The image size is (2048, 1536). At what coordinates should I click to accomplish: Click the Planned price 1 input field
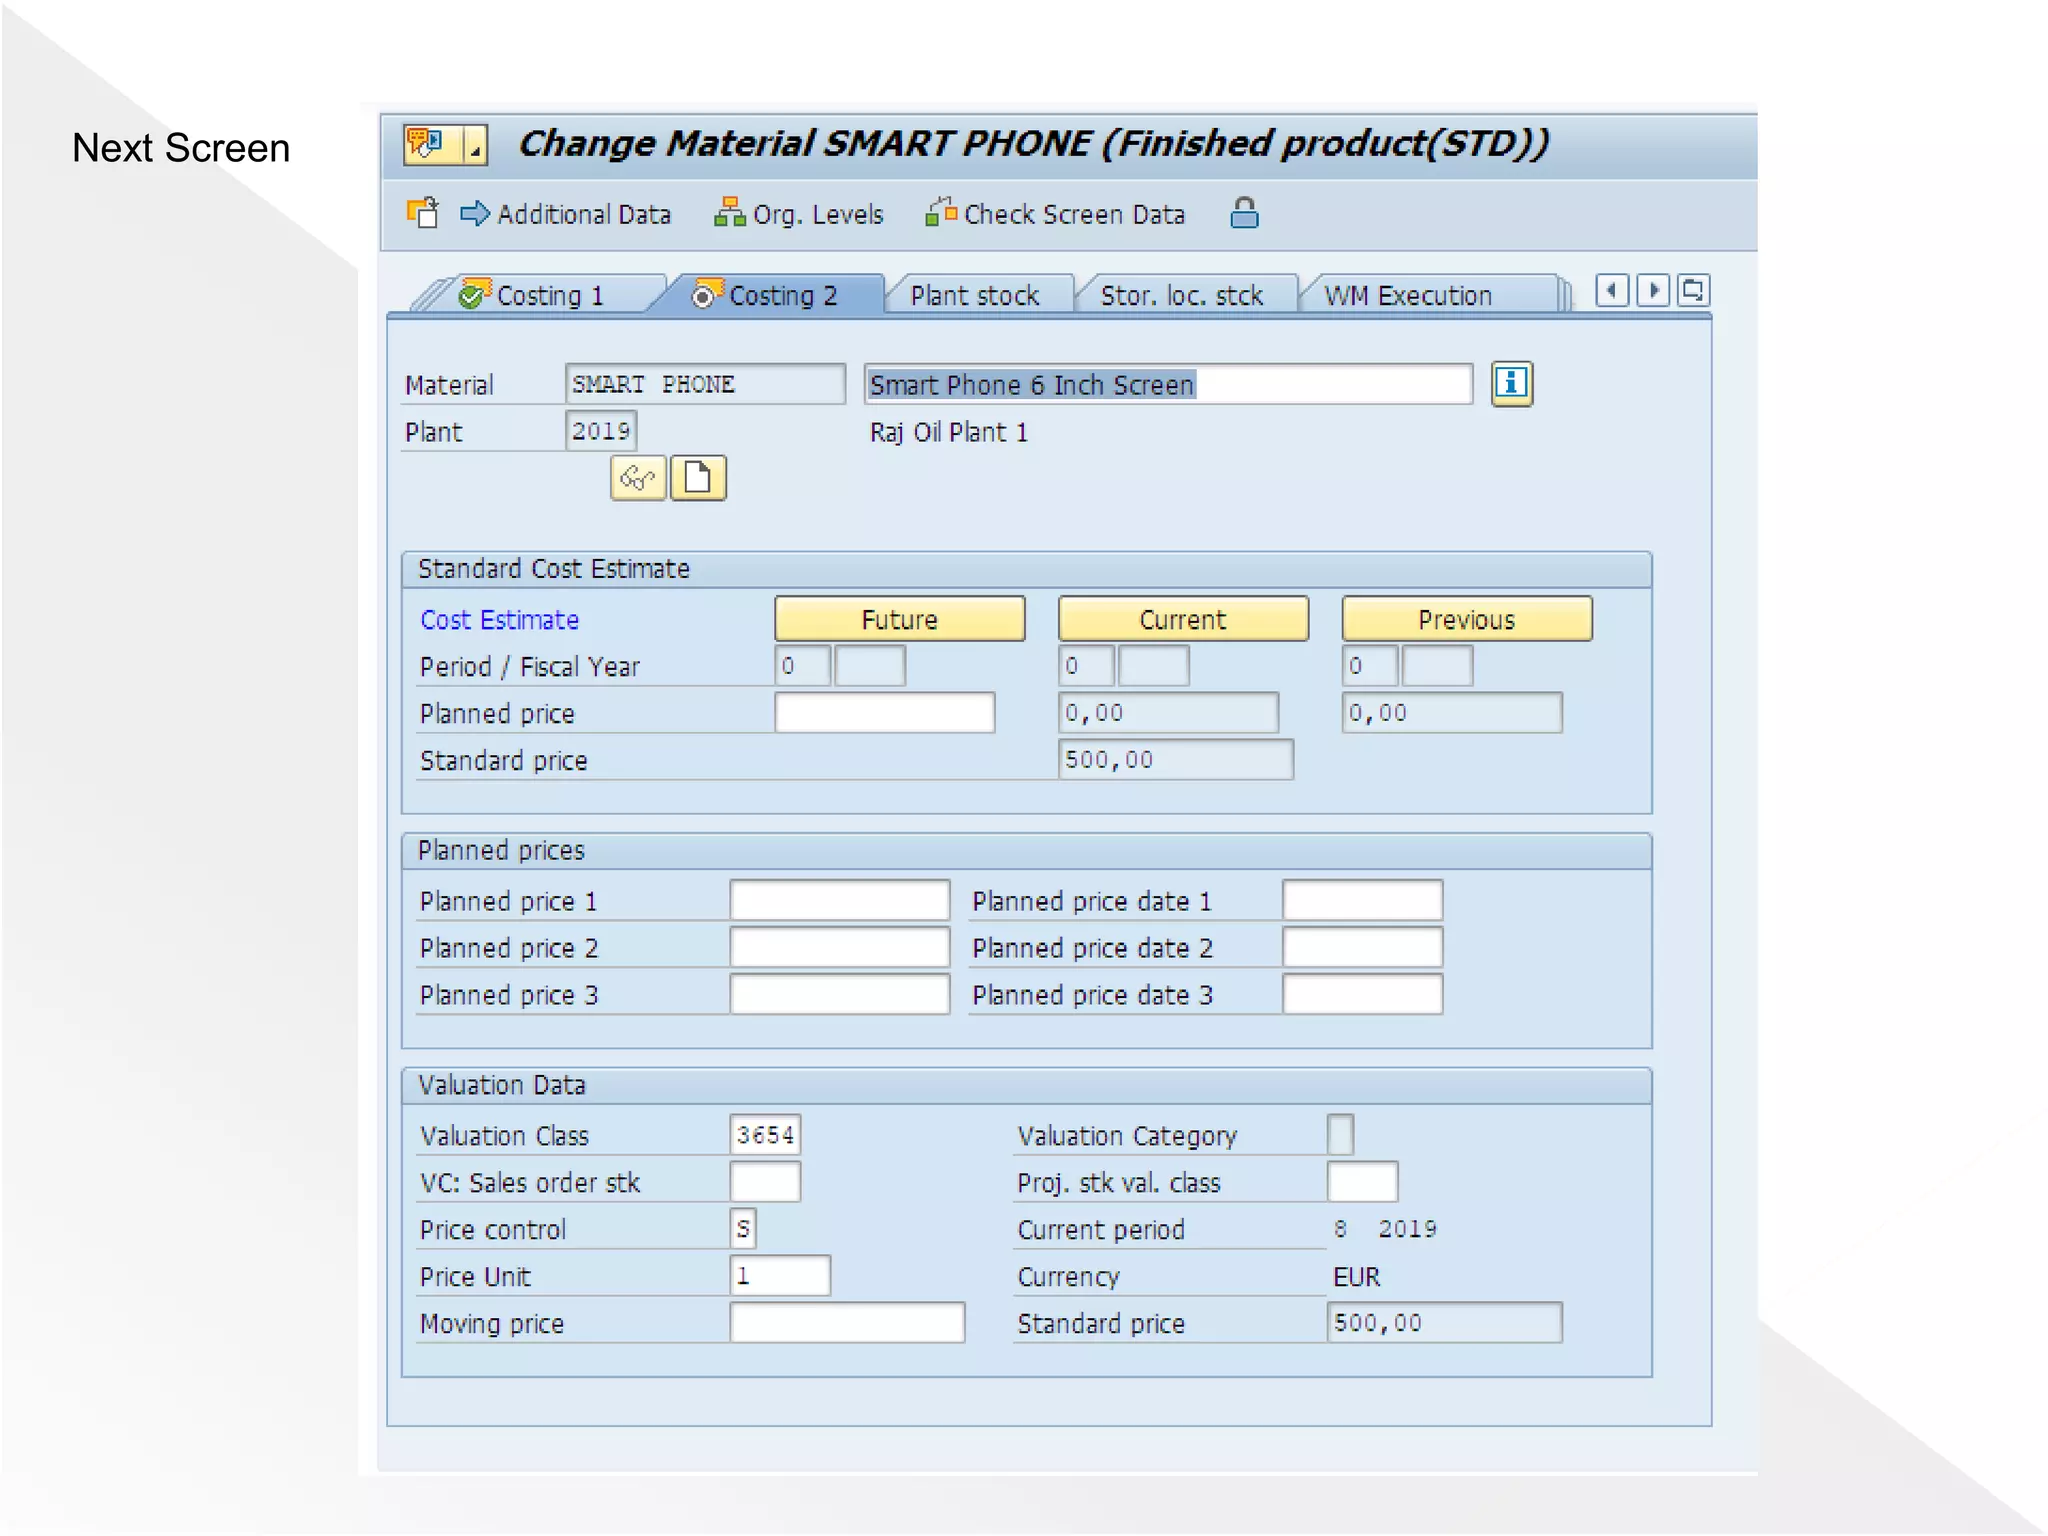click(839, 900)
